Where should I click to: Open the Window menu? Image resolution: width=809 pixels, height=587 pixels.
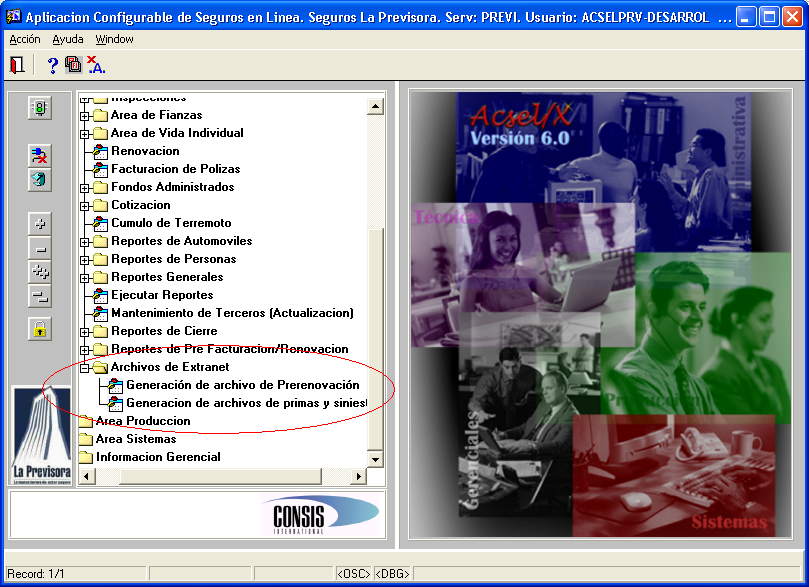coord(114,39)
